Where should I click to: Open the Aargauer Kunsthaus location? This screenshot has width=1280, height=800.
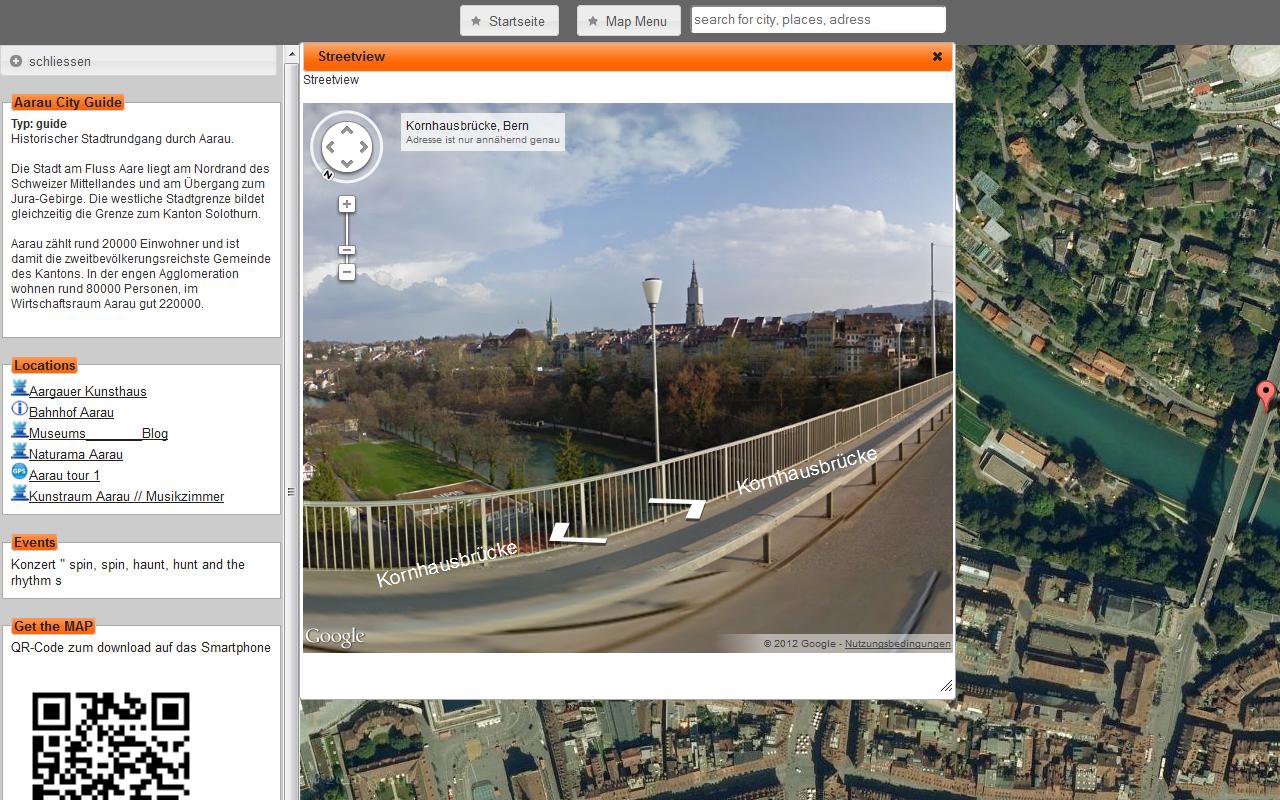click(x=88, y=392)
